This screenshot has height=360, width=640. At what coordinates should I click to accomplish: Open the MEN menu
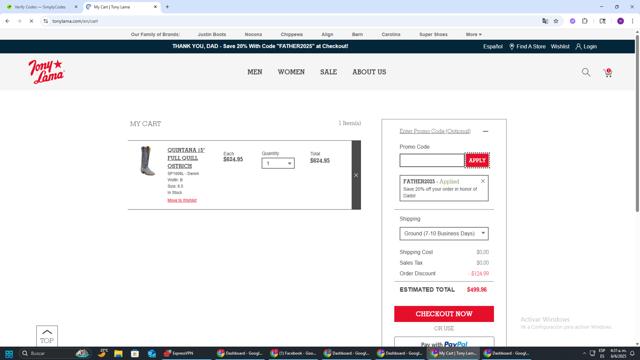point(255,72)
